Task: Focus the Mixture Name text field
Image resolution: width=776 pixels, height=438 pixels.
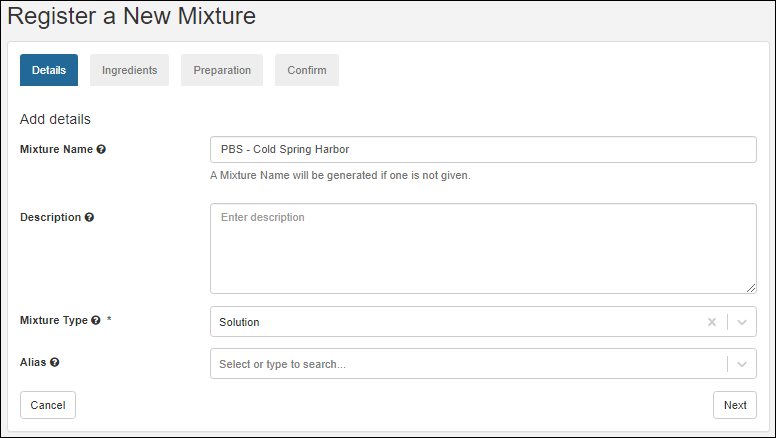Action: click(482, 149)
